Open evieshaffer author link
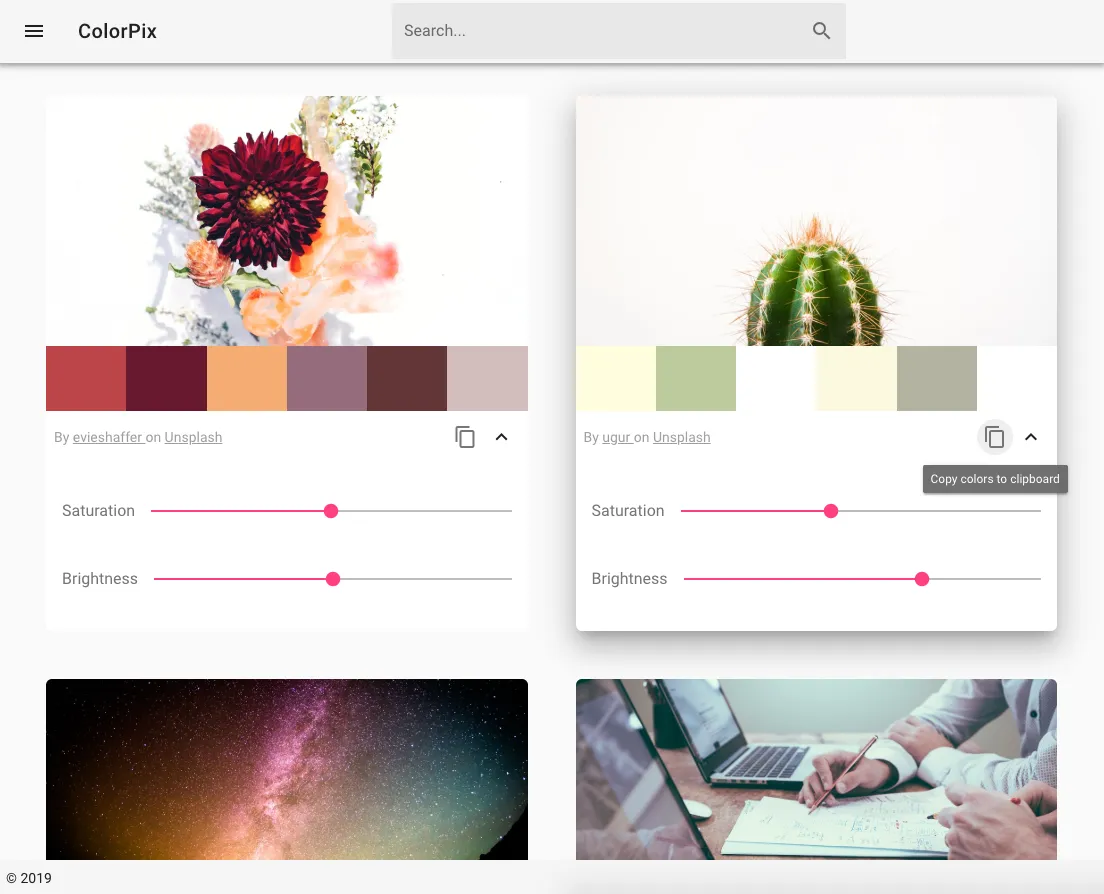This screenshot has height=894, width=1104. 108,437
